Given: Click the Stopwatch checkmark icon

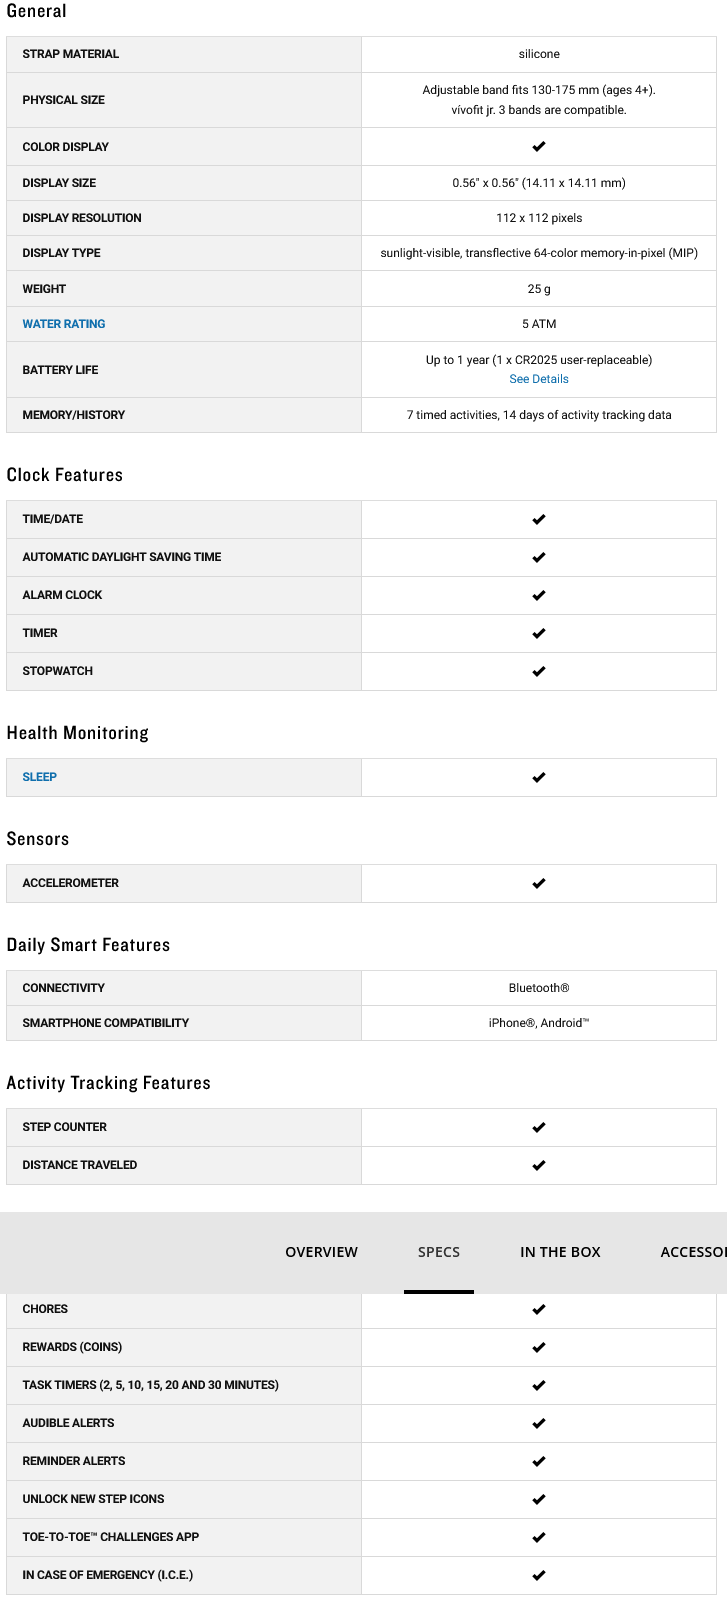Looking at the screenshot, I should (x=539, y=672).
